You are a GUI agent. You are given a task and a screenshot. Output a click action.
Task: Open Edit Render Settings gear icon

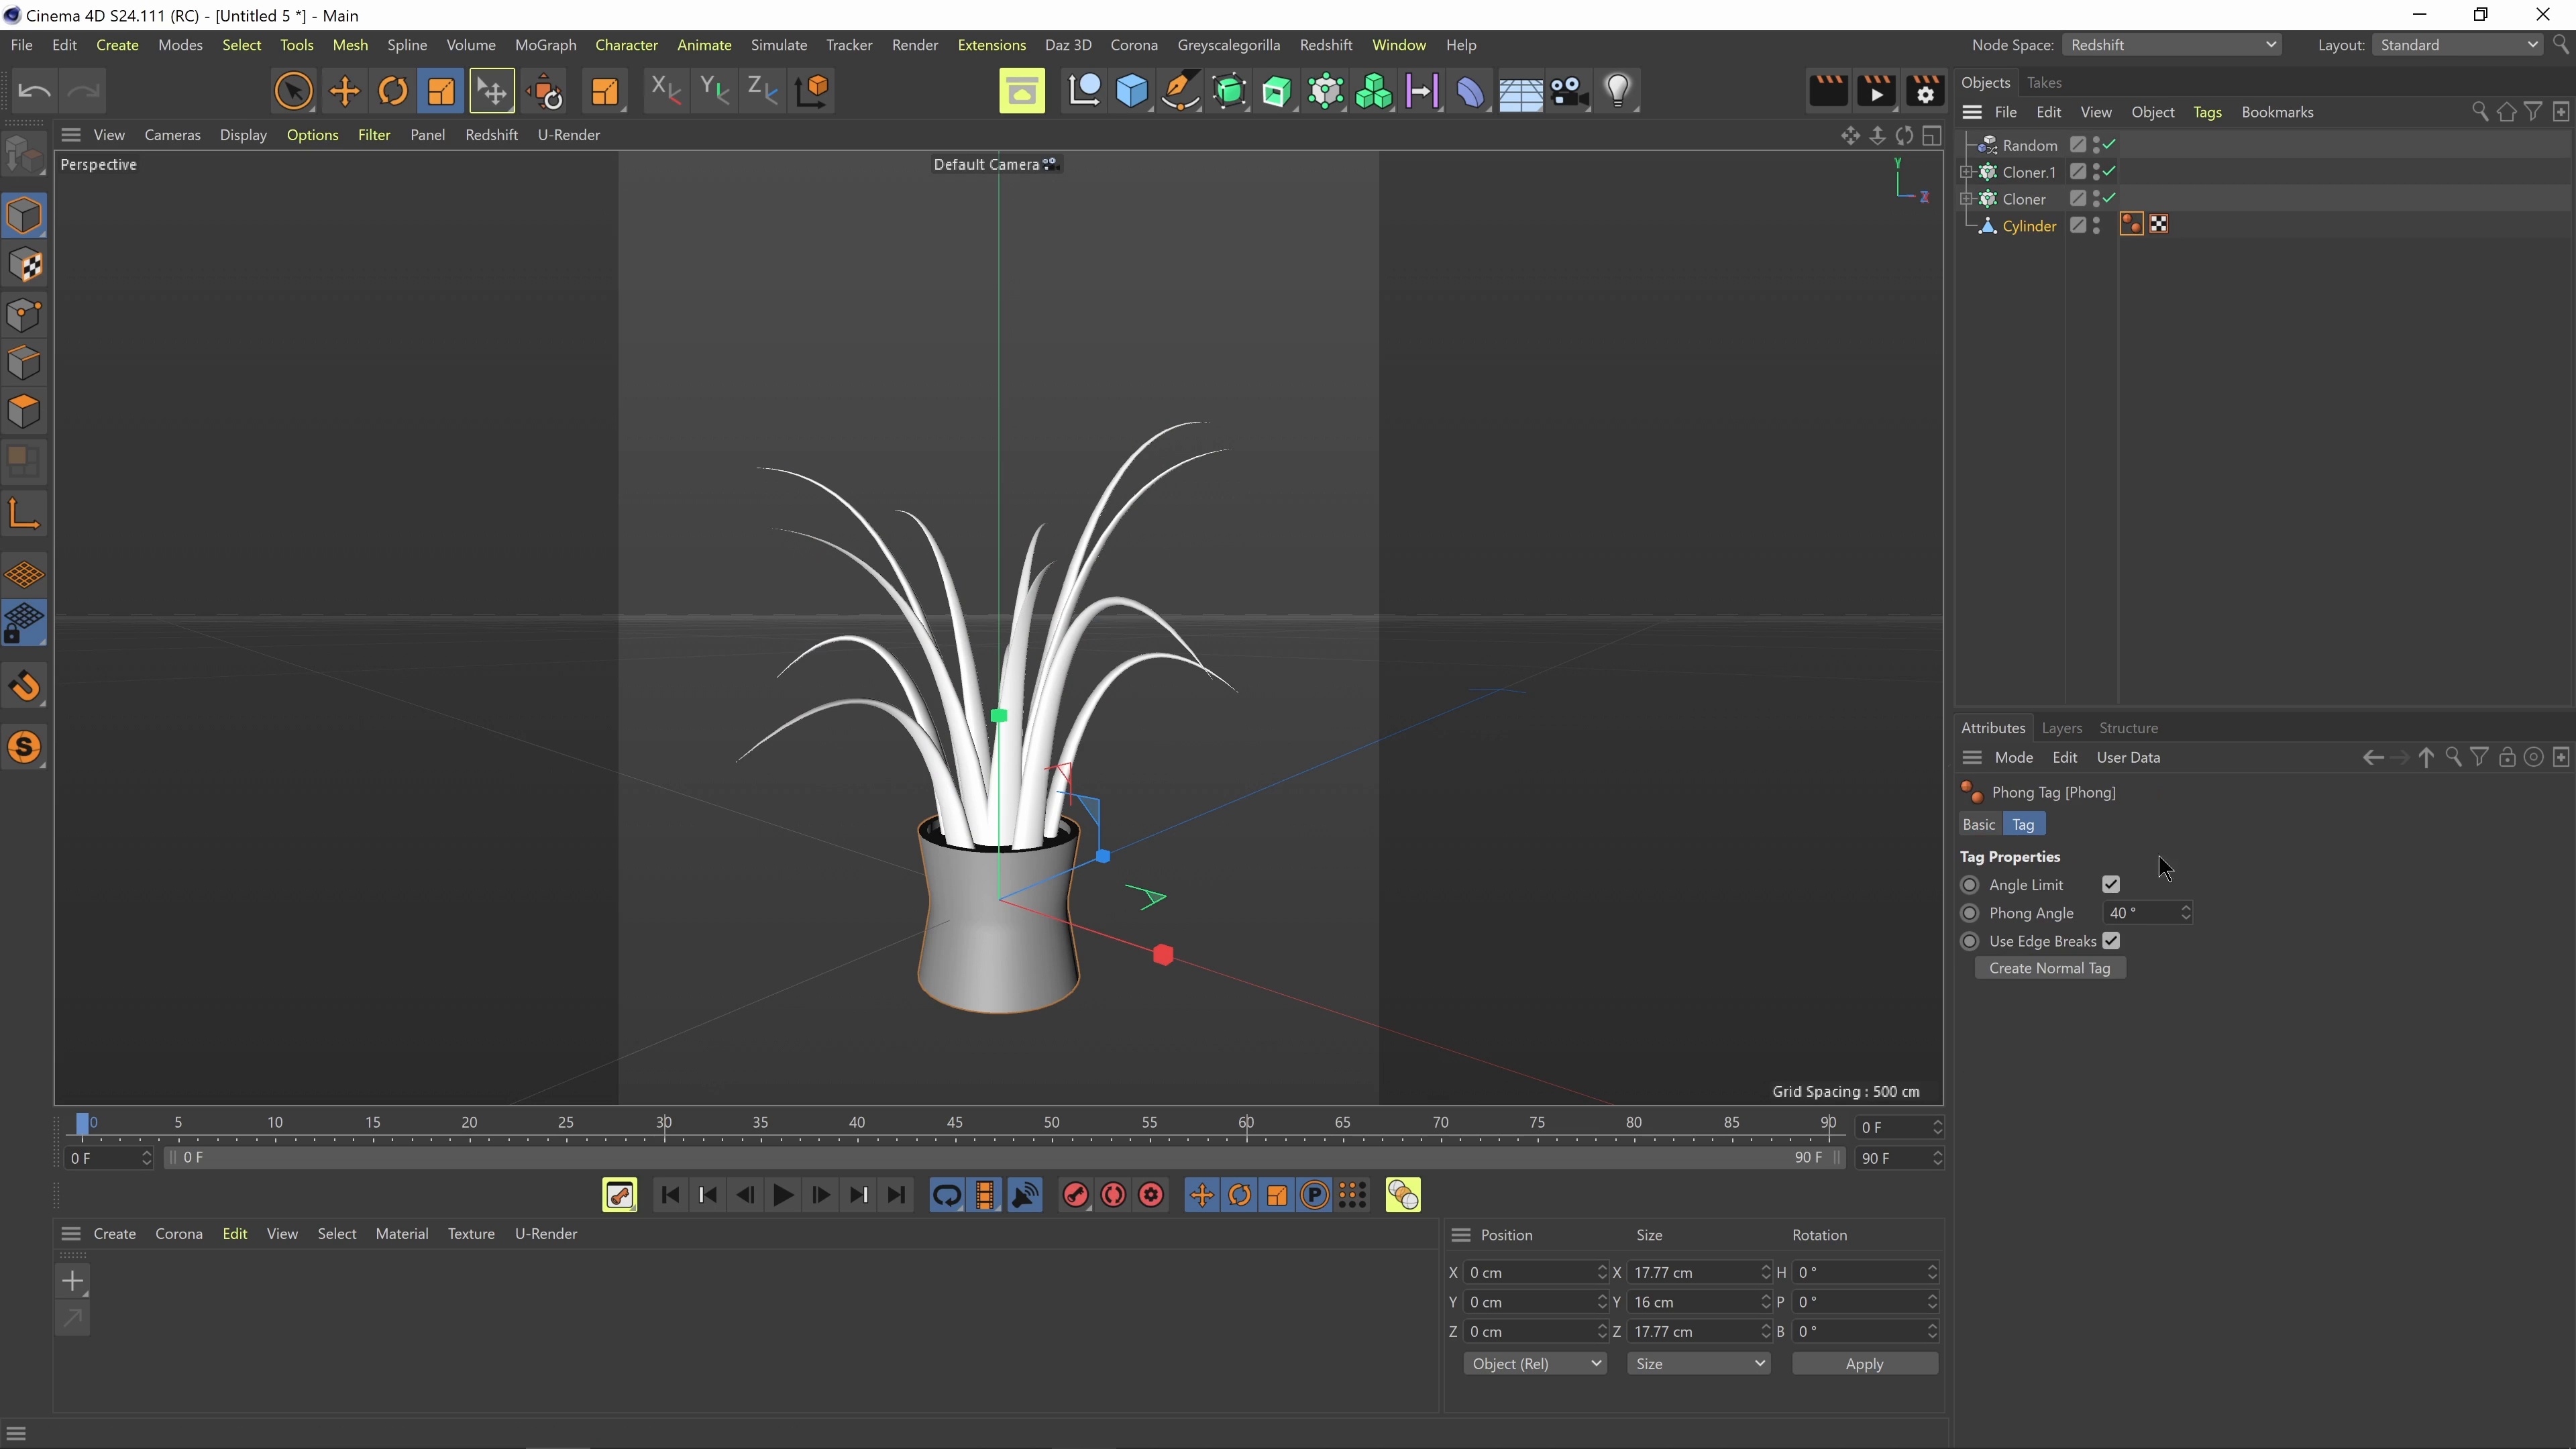coord(1925,91)
